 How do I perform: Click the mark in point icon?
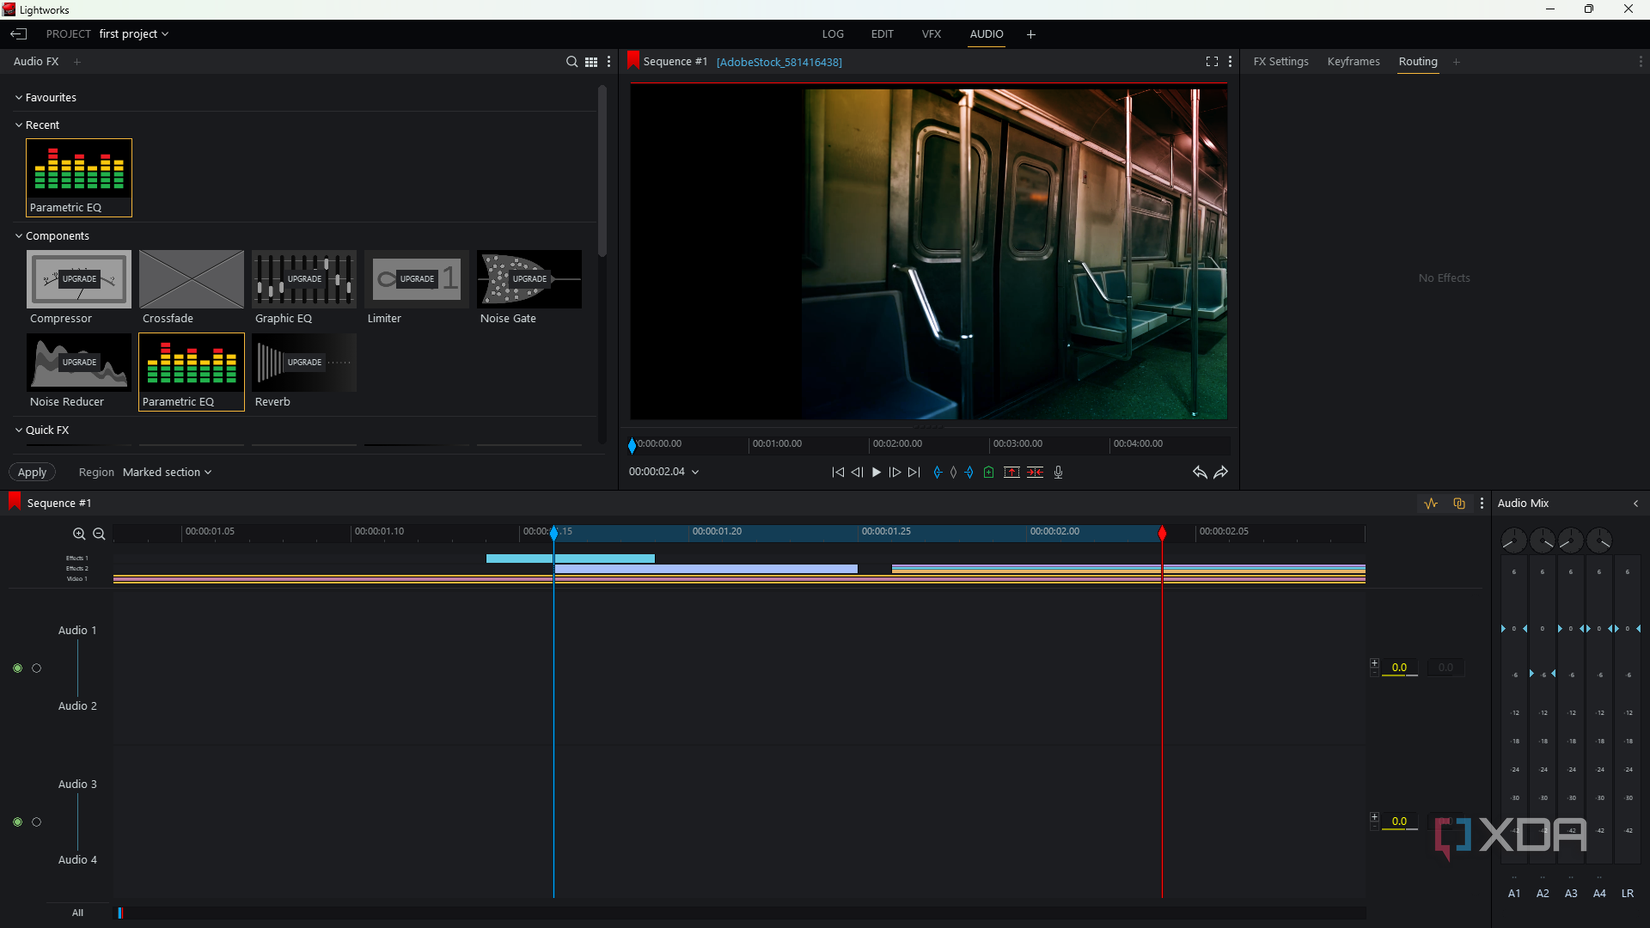tap(937, 472)
